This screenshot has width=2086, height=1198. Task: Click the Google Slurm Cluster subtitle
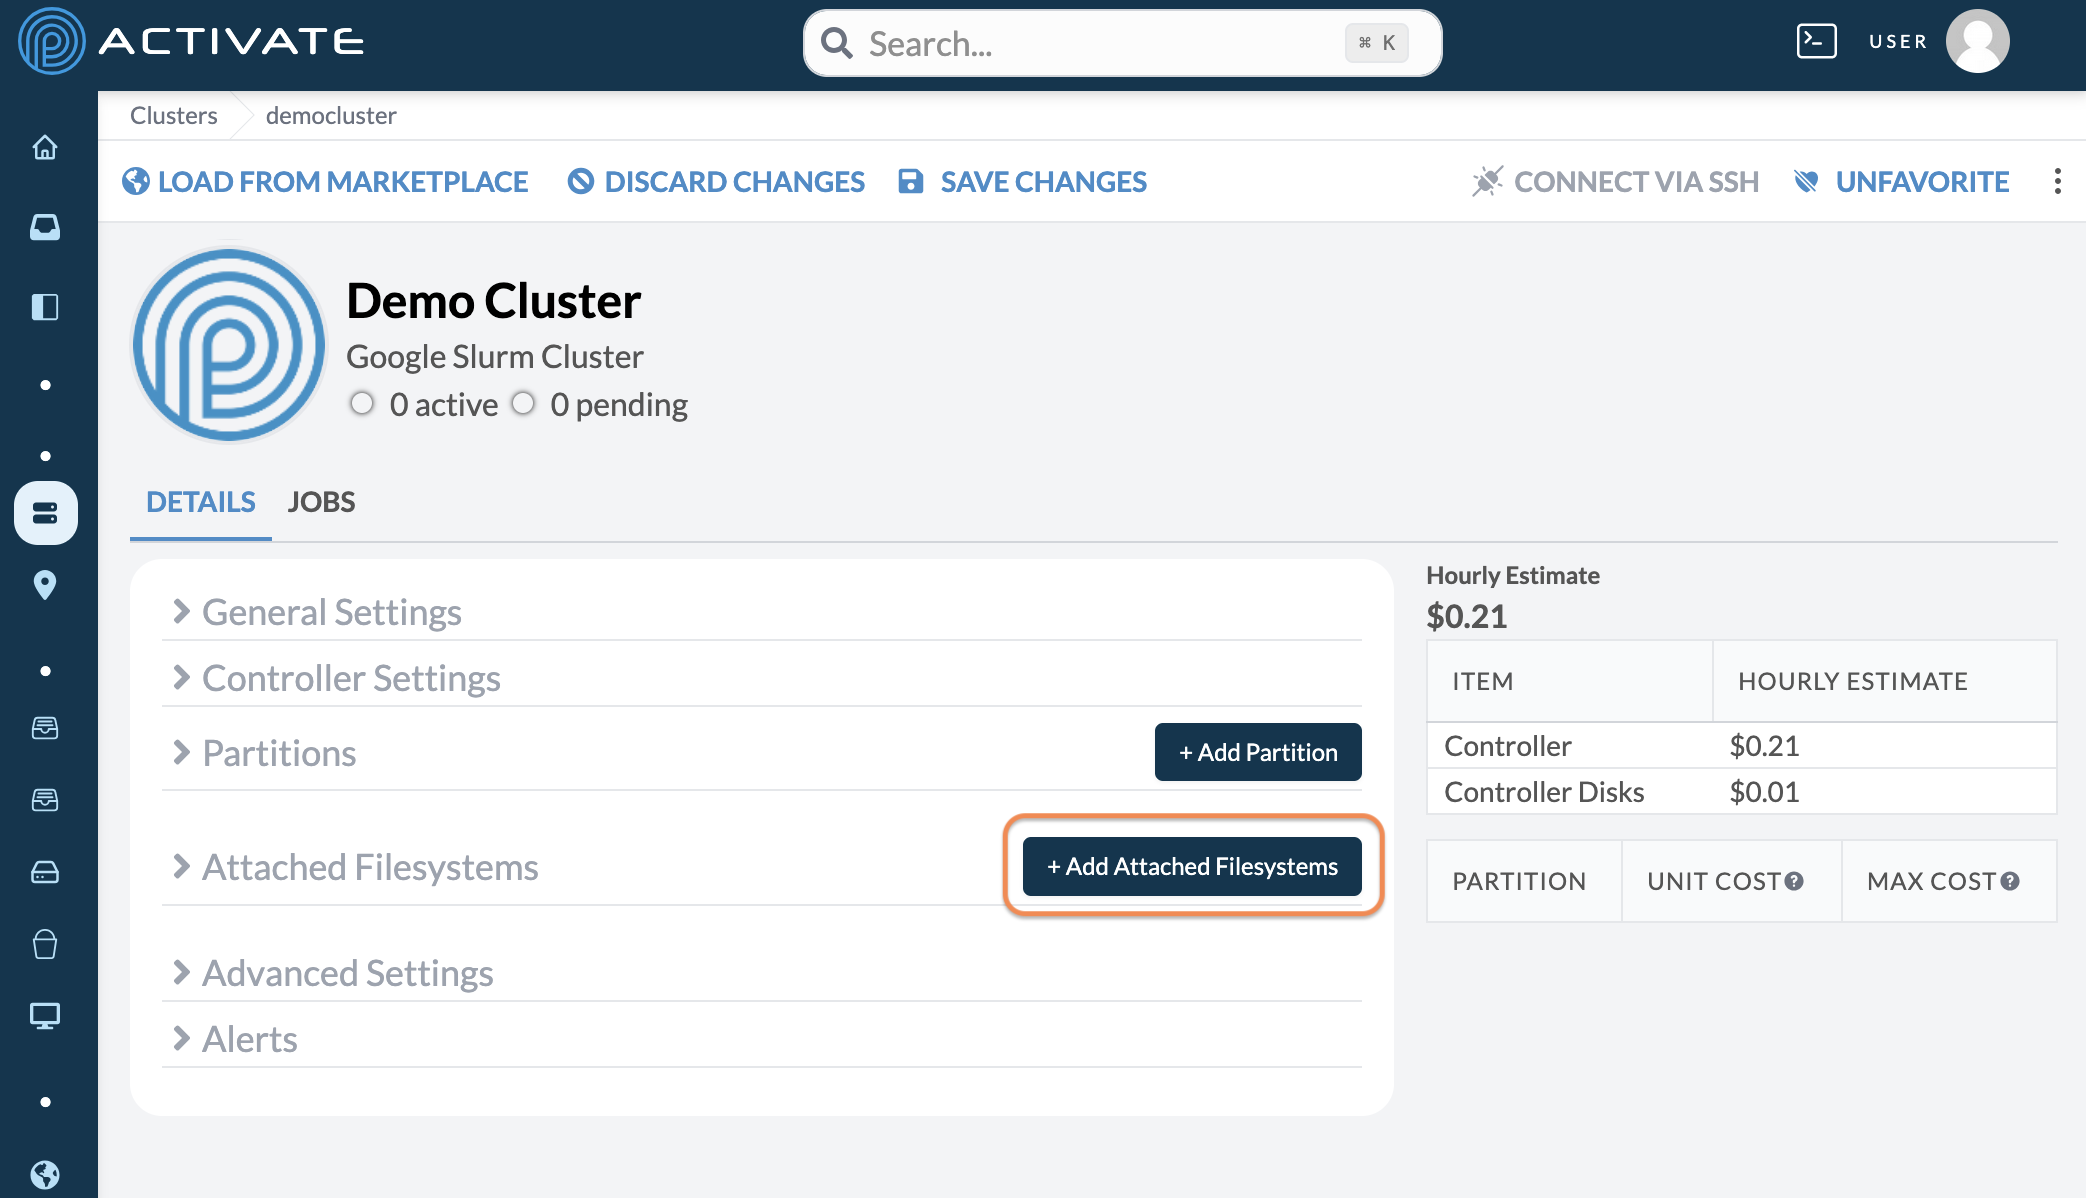coord(495,356)
